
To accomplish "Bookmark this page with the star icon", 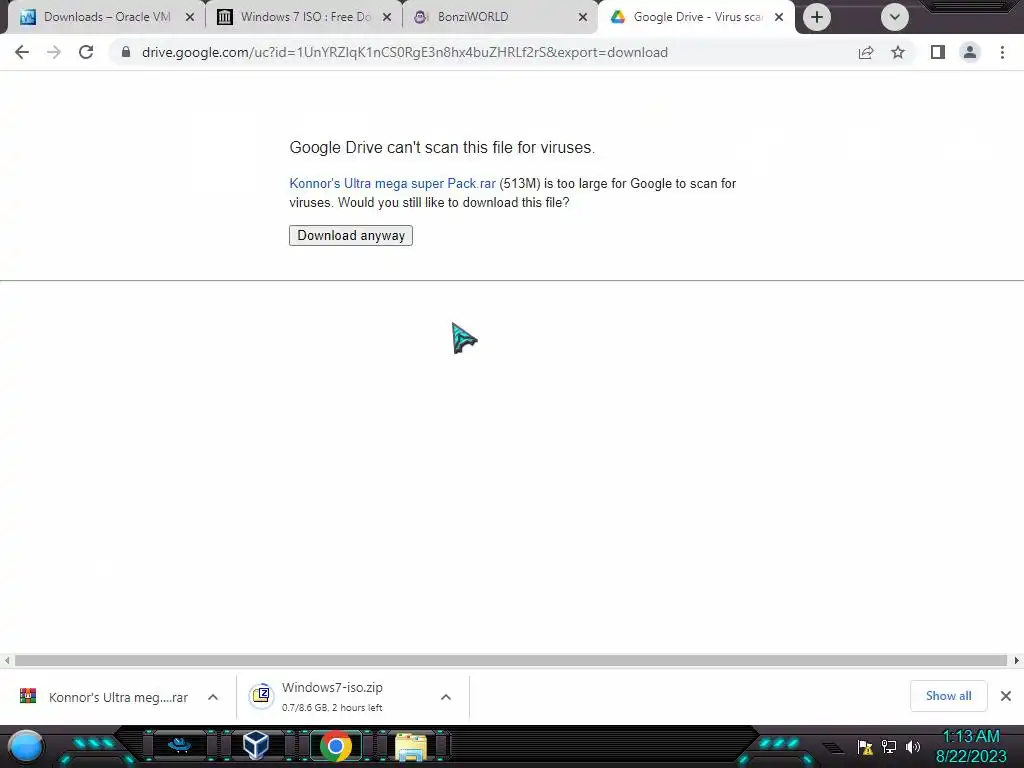I will pos(898,52).
